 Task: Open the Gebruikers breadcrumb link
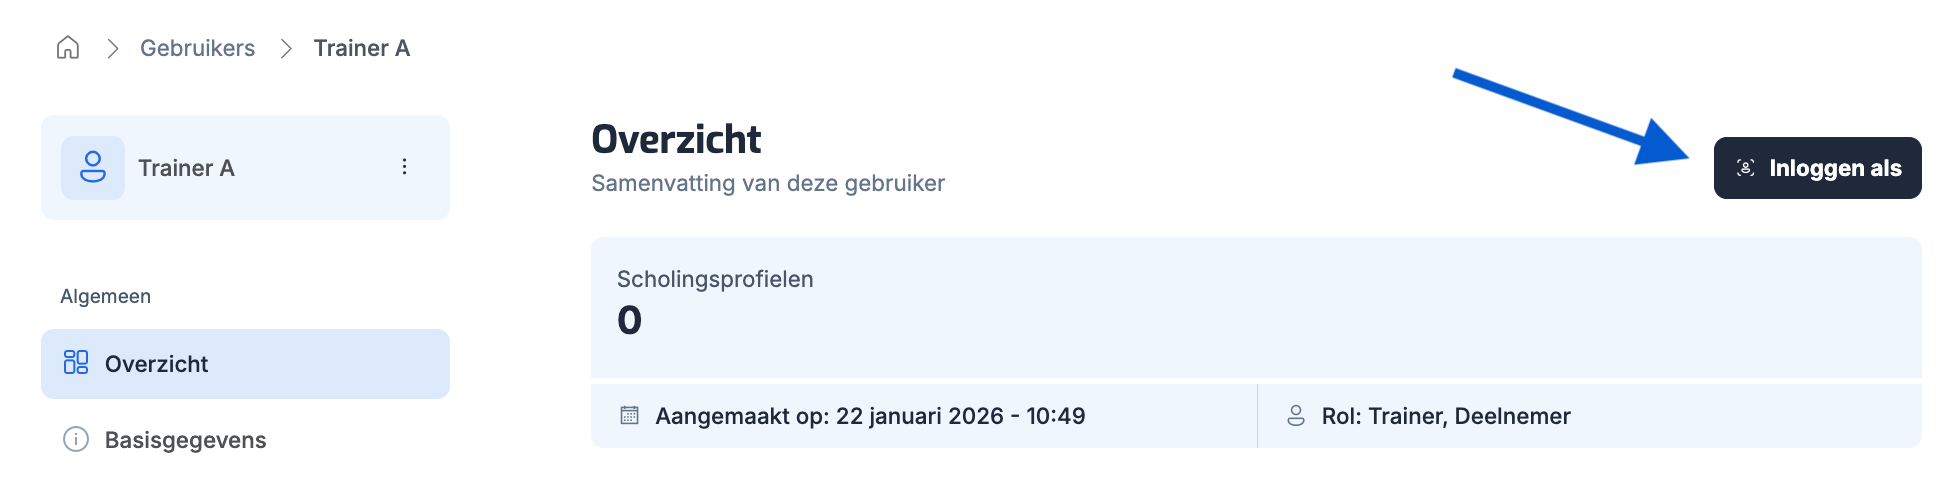pos(197,48)
